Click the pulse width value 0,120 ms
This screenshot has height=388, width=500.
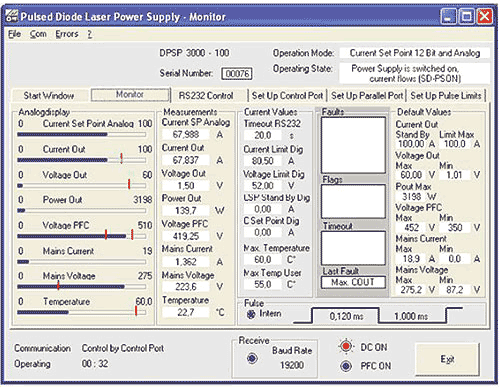pyautogui.click(x=346, y=316)
